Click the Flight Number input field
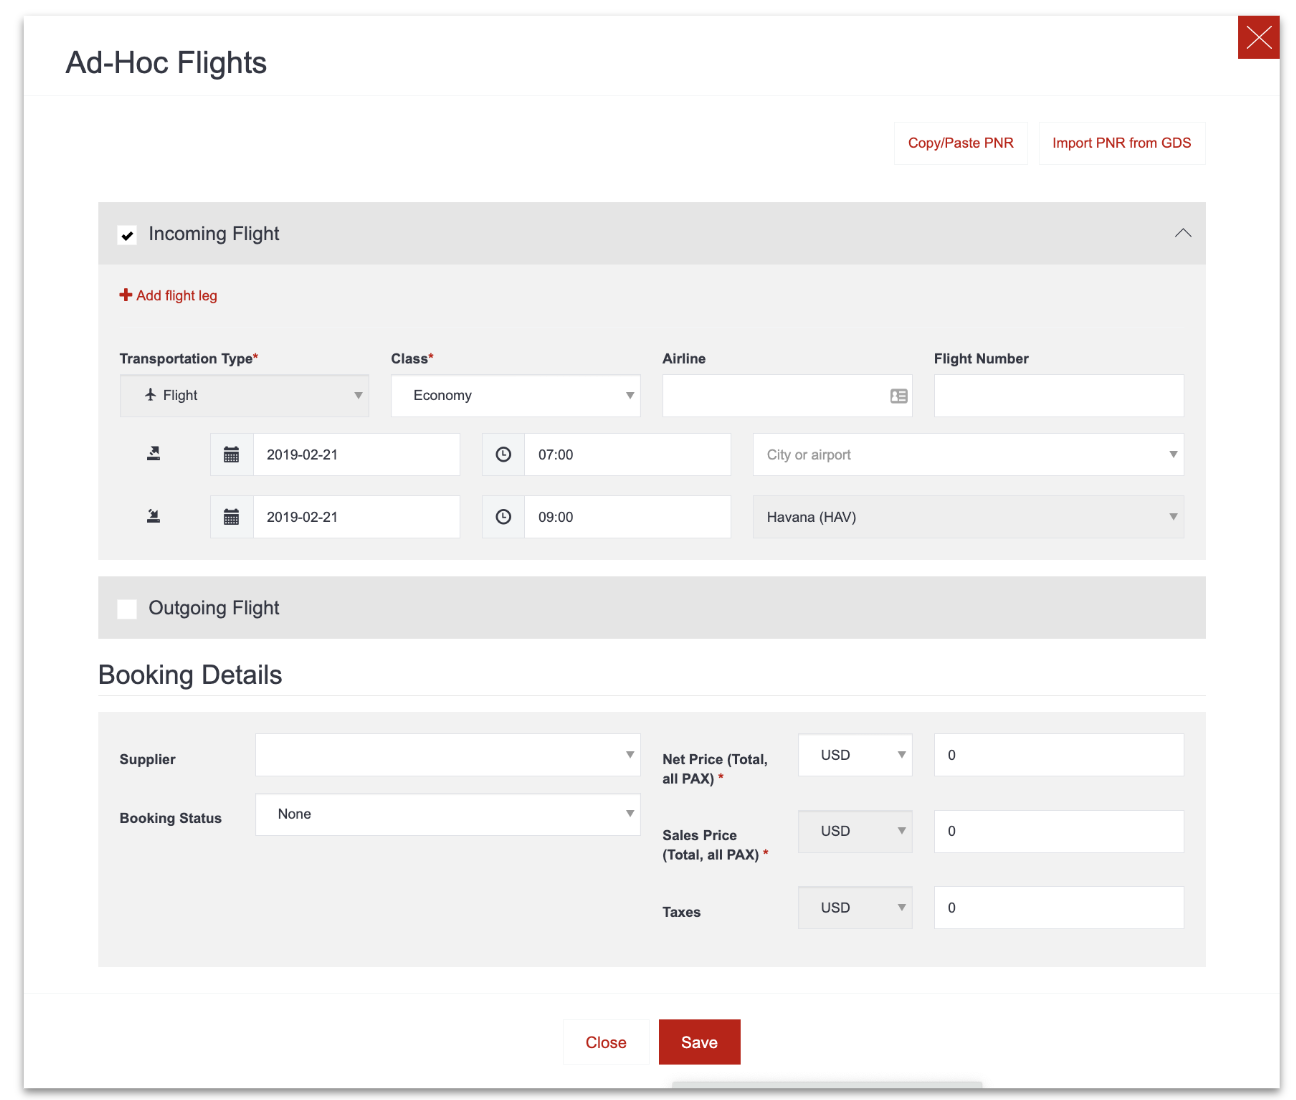The height and width of the screenshot is (1100, 1296). [x=1059, y=395]
